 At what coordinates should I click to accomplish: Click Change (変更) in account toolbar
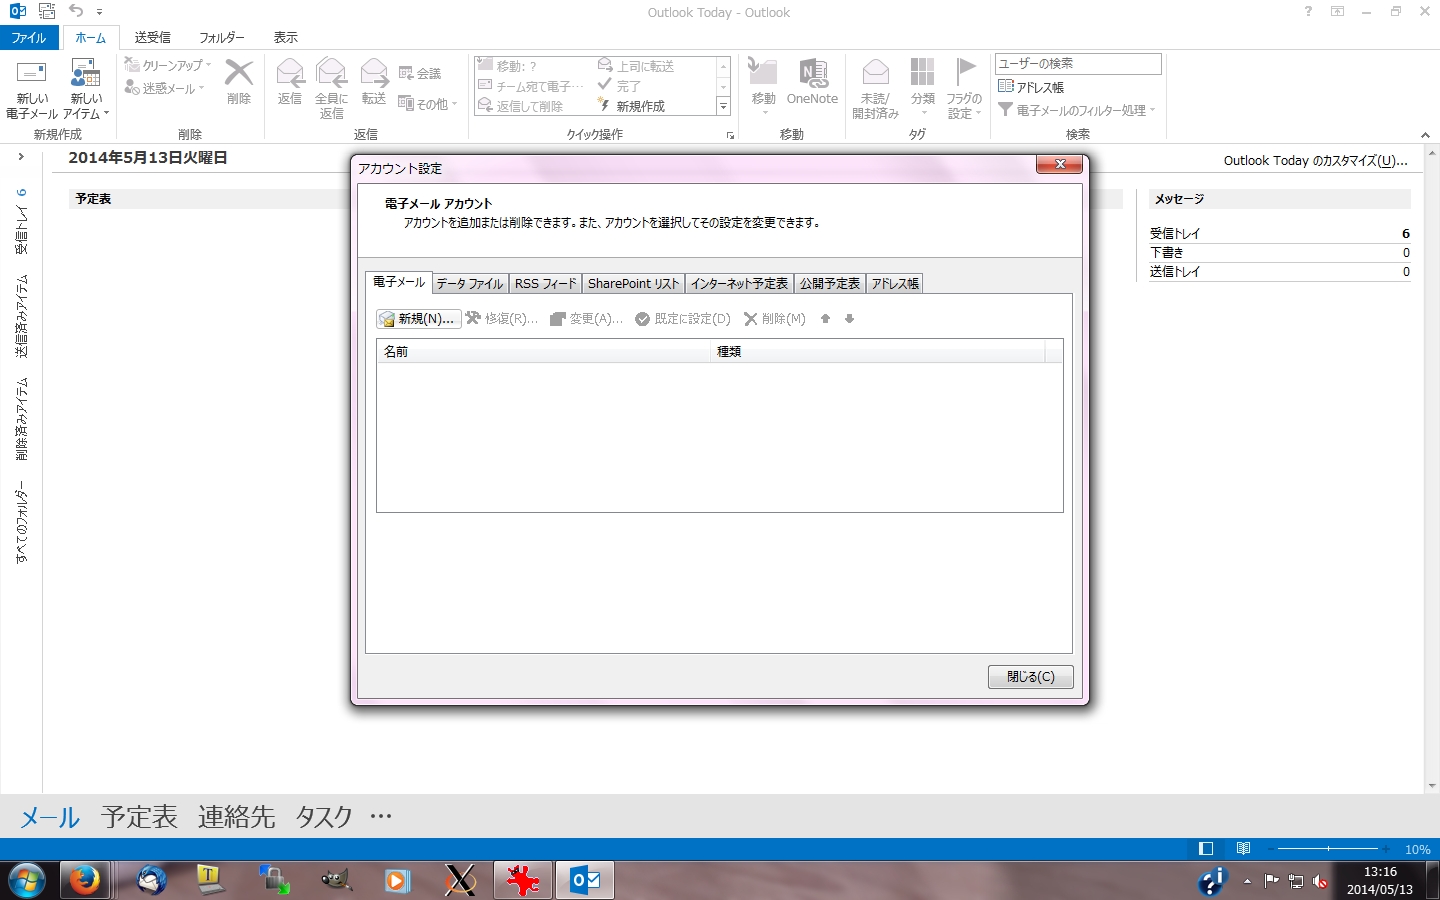(x=587, y=319)
